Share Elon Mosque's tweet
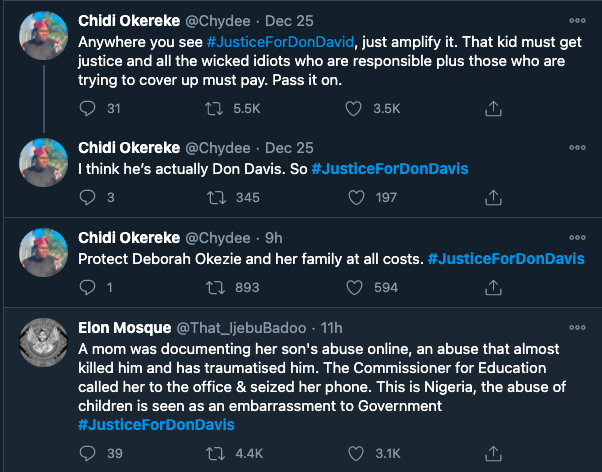 tap(492, 455)
